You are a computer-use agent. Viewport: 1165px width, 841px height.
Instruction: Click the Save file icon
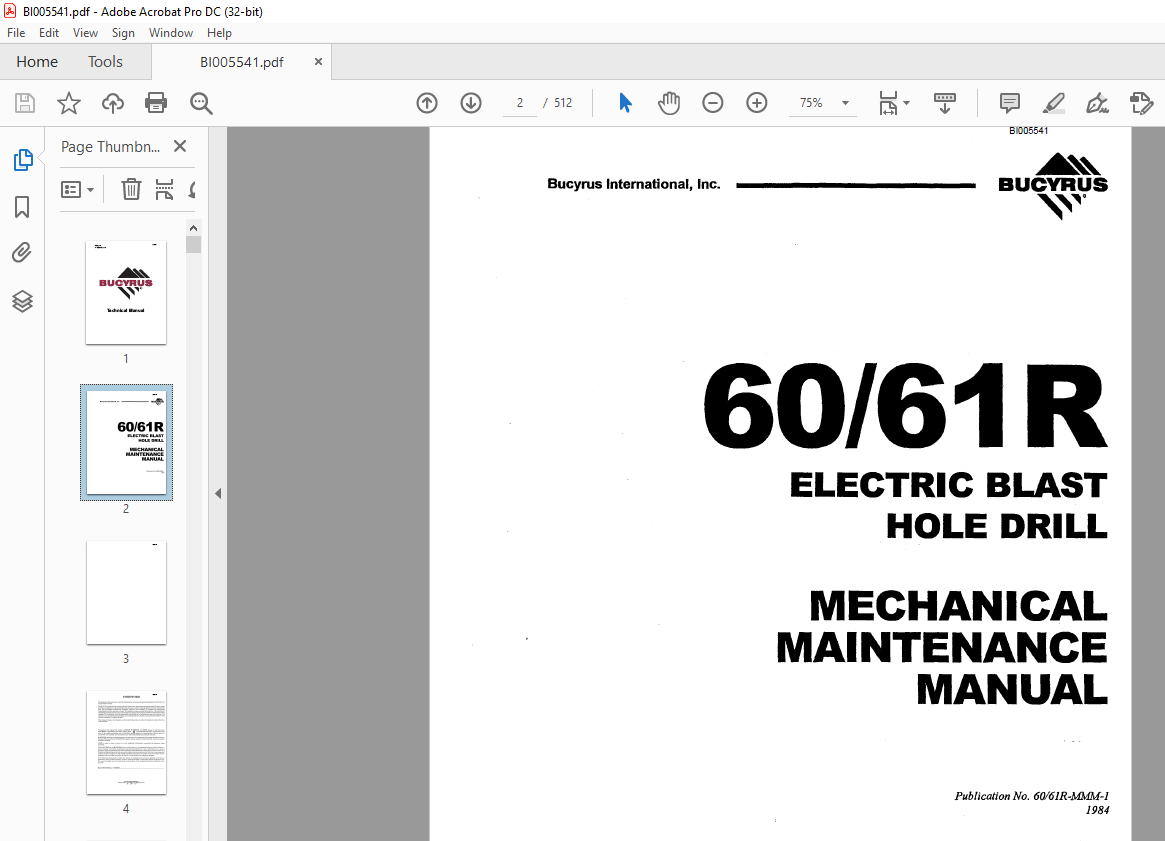click(25, 103)
